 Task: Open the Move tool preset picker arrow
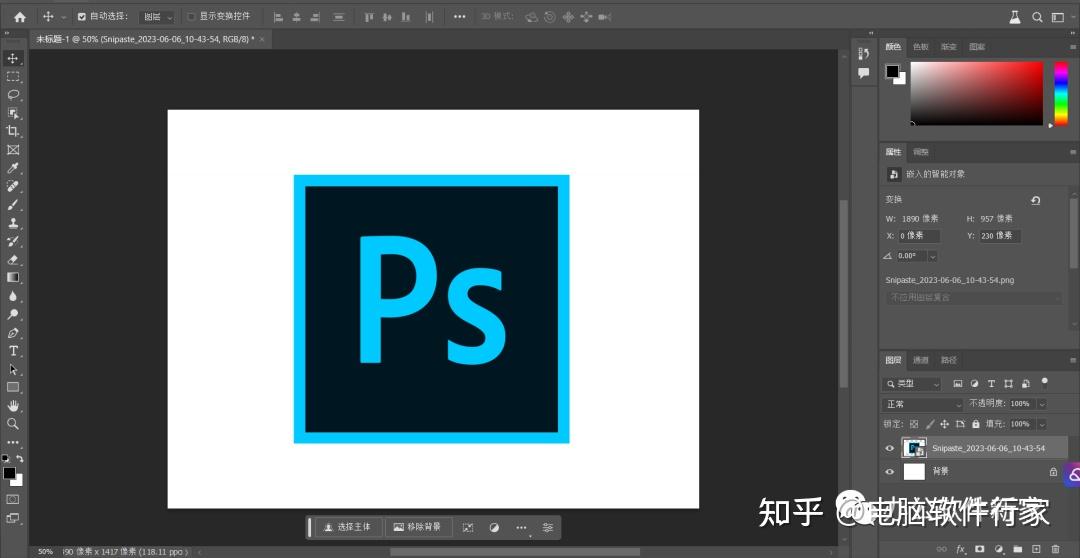[x=64, y=17]
